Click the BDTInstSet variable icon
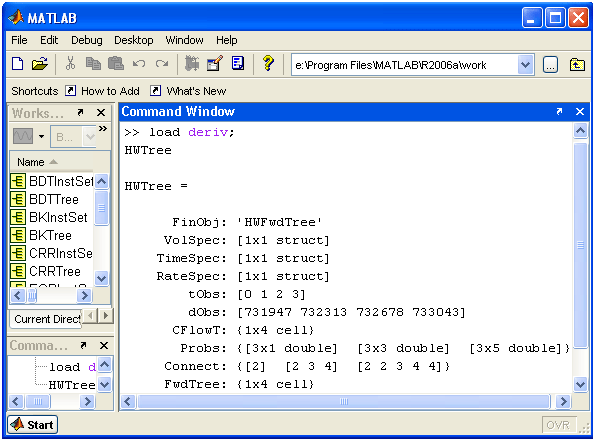Viewport: 595px width, 441px height. coord(18,181)
